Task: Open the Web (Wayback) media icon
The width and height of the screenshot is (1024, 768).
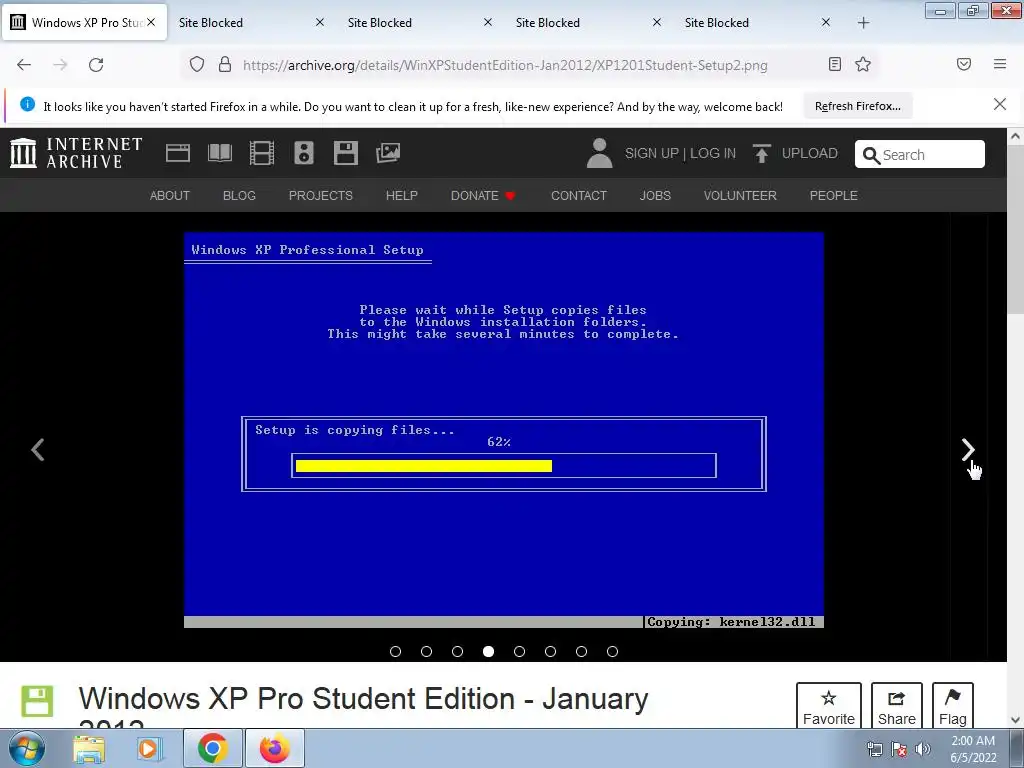Action: 178,153
